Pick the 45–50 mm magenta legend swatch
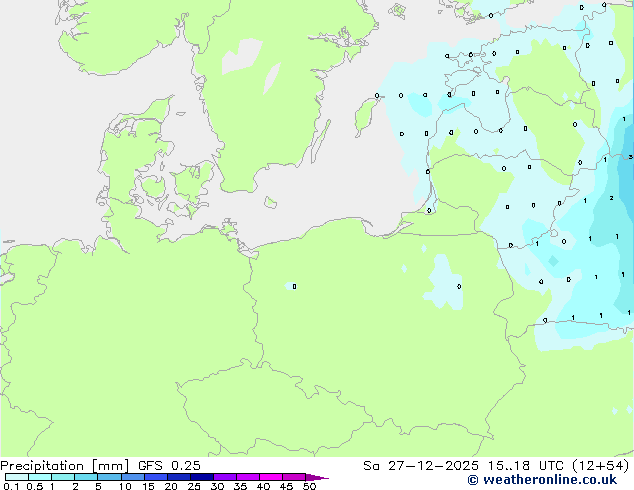634x490 pixels. coord(294,477)
